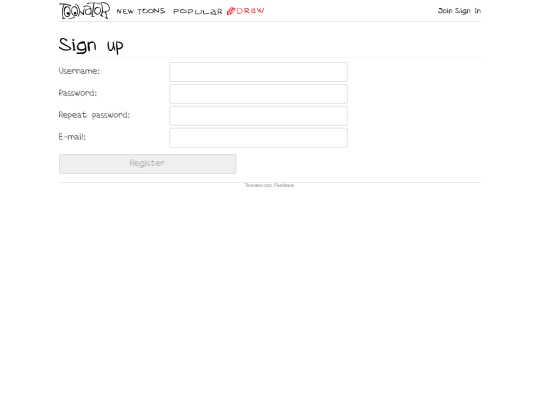Focus the Password input field

click(x=258, y=94)
